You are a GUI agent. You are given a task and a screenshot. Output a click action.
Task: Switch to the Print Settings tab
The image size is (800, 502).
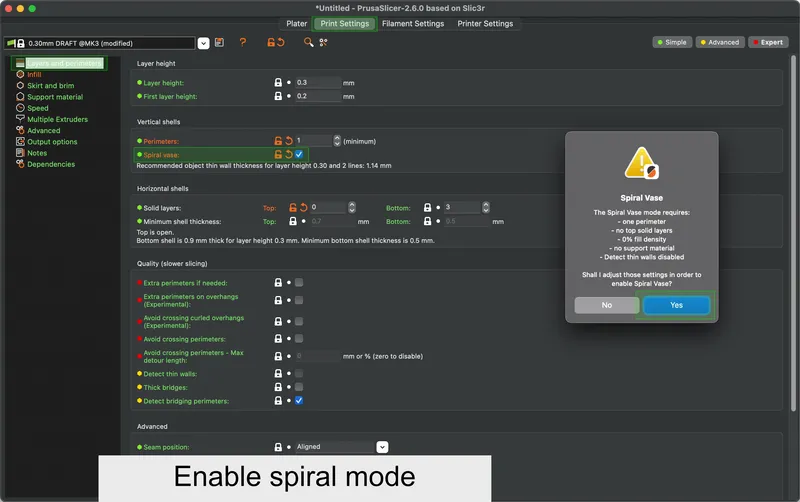(x=345, y=23)
